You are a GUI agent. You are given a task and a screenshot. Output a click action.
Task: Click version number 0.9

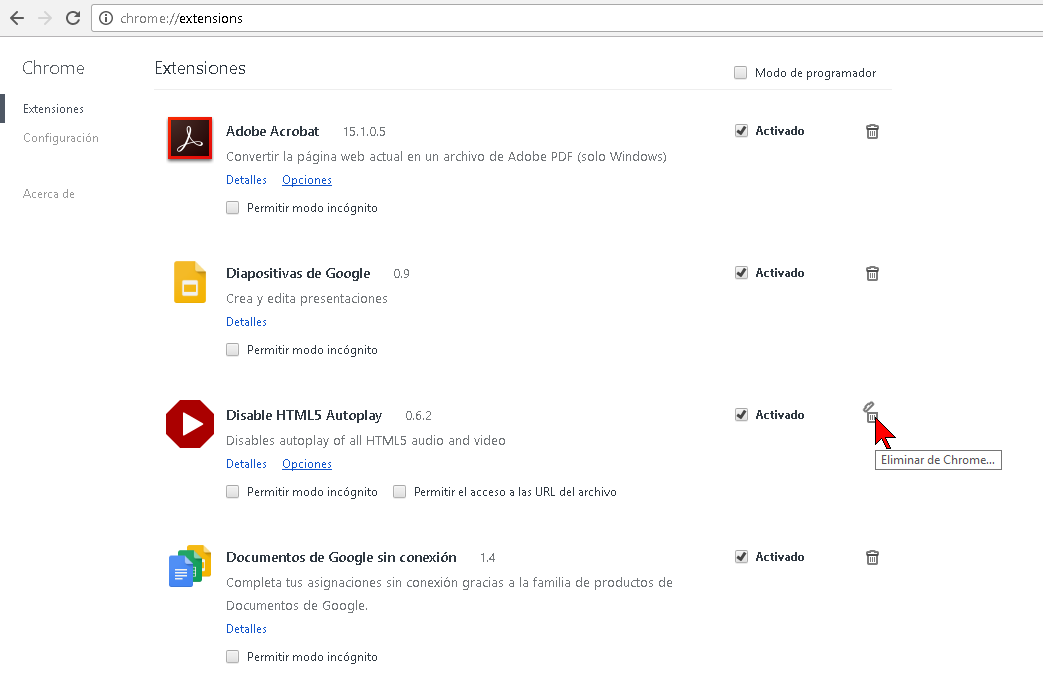pos(401,273)
